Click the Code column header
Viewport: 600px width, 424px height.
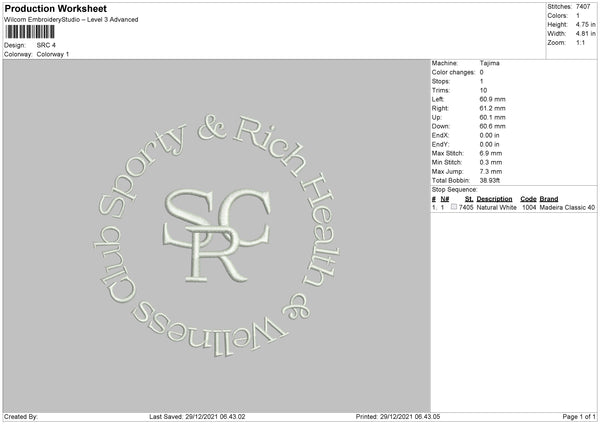[528, 199]
